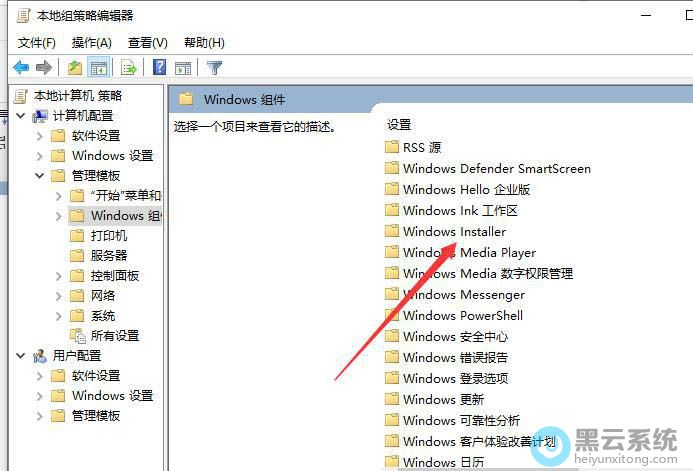Screen dimensions: 693x471
Task: Click the Up one level folder icon
Action: [75, 68]
